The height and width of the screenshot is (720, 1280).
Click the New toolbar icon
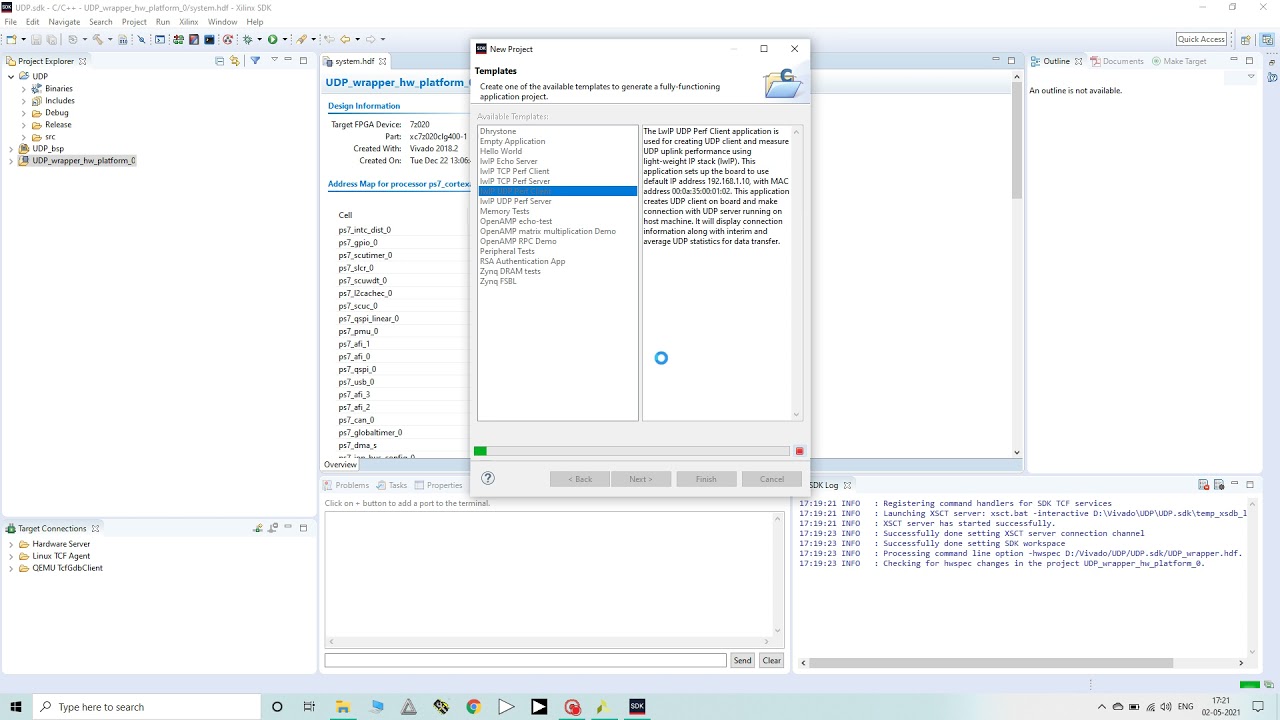(x=12, y=39)
